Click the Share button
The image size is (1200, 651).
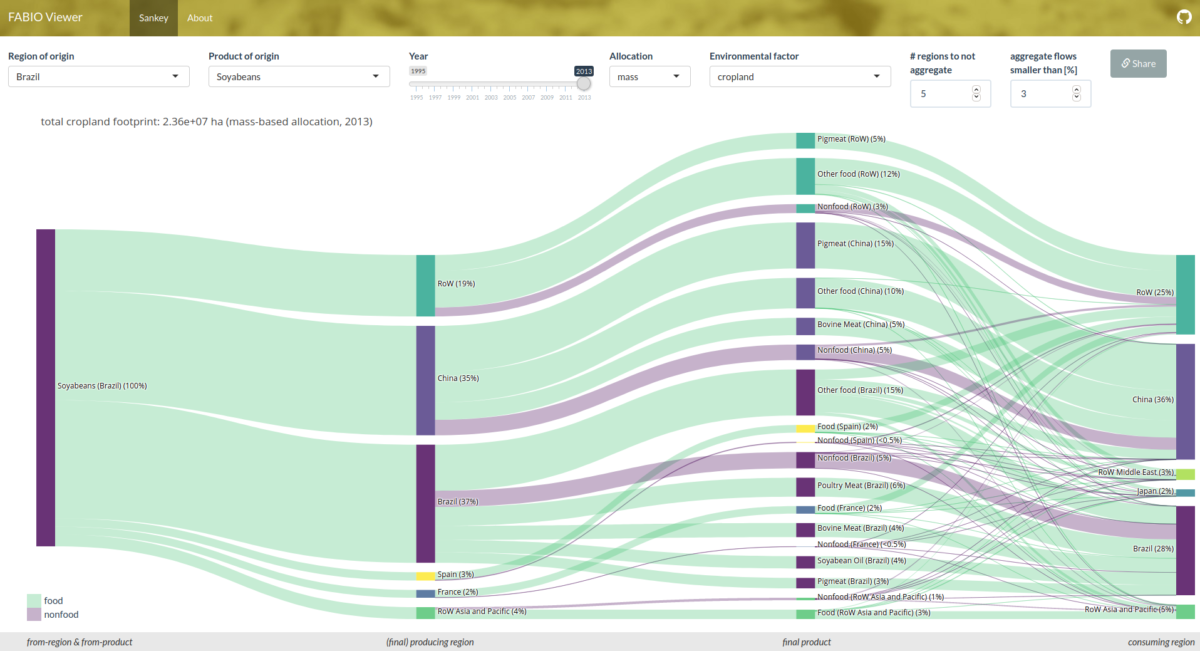[1138, 63]
